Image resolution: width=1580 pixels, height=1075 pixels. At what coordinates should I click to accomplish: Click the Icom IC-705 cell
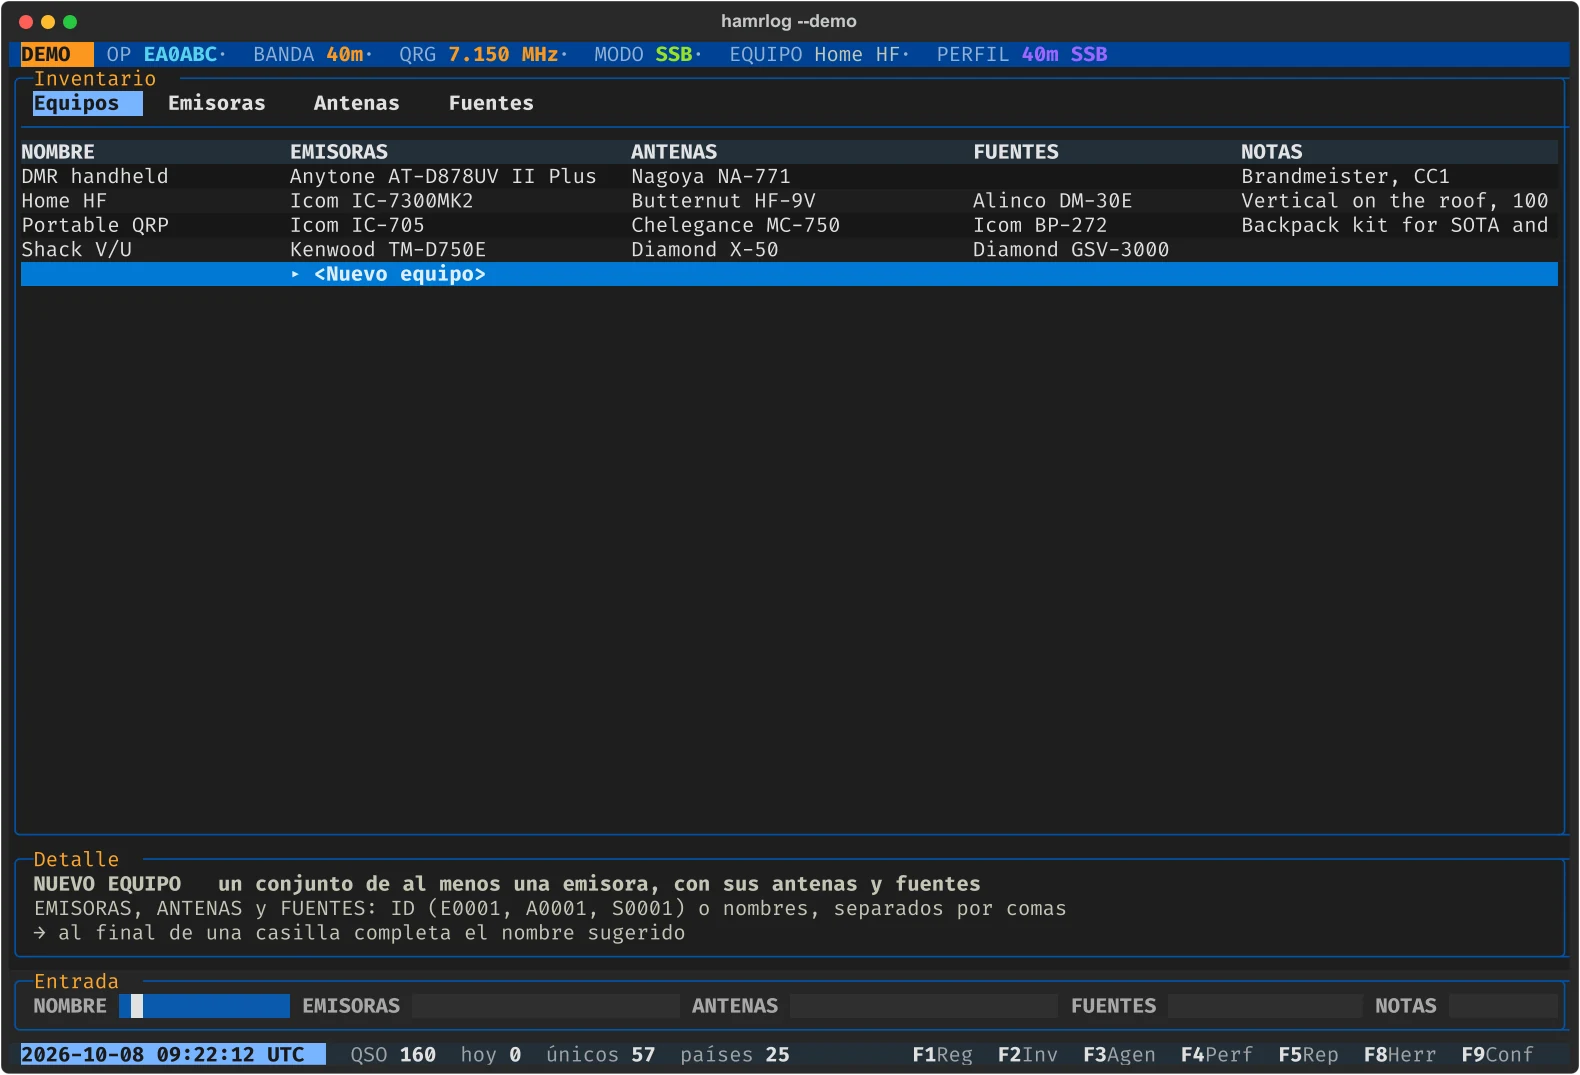tap(357, 225)
